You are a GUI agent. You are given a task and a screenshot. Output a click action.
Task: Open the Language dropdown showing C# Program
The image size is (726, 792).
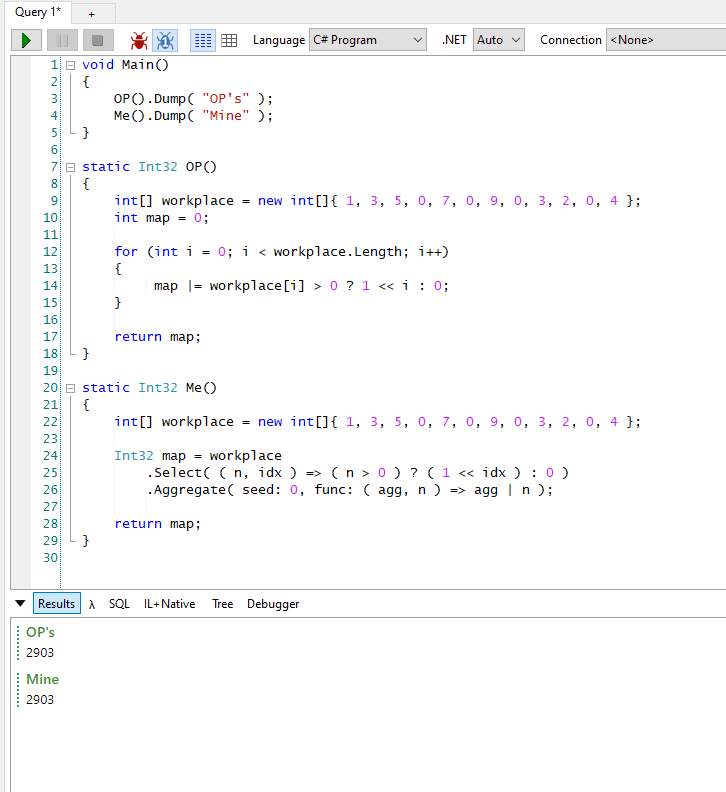click(368, 40)
